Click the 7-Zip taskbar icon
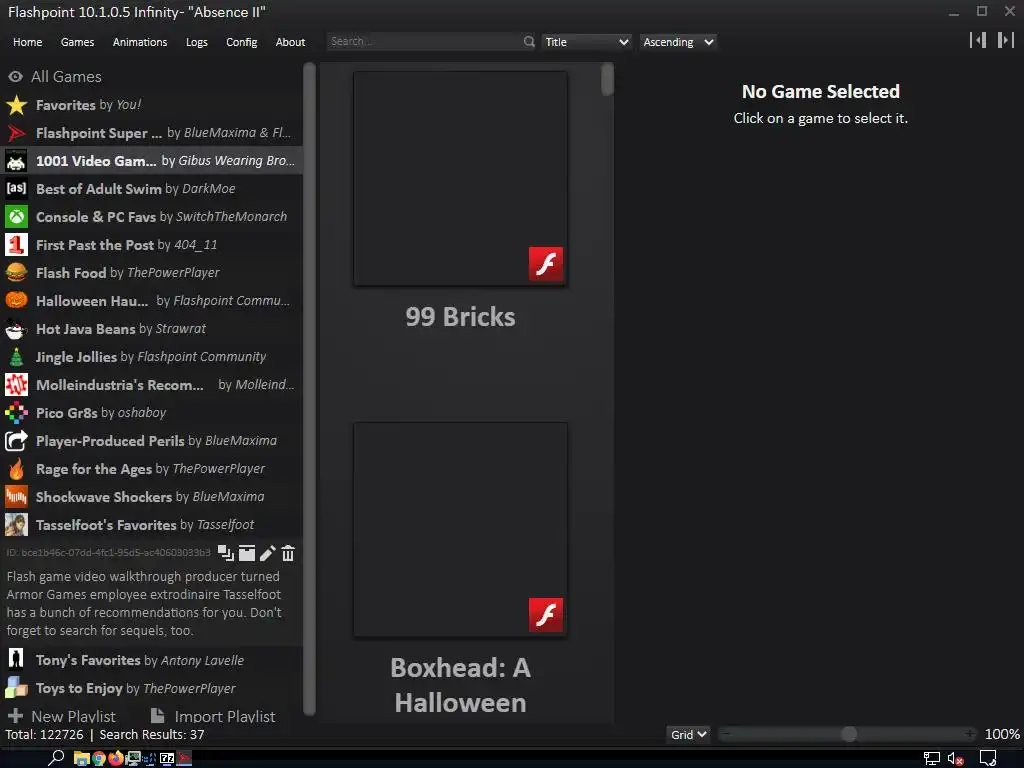Image resolution: width=1024 pixels, height=768 pixels. (167, 758)
